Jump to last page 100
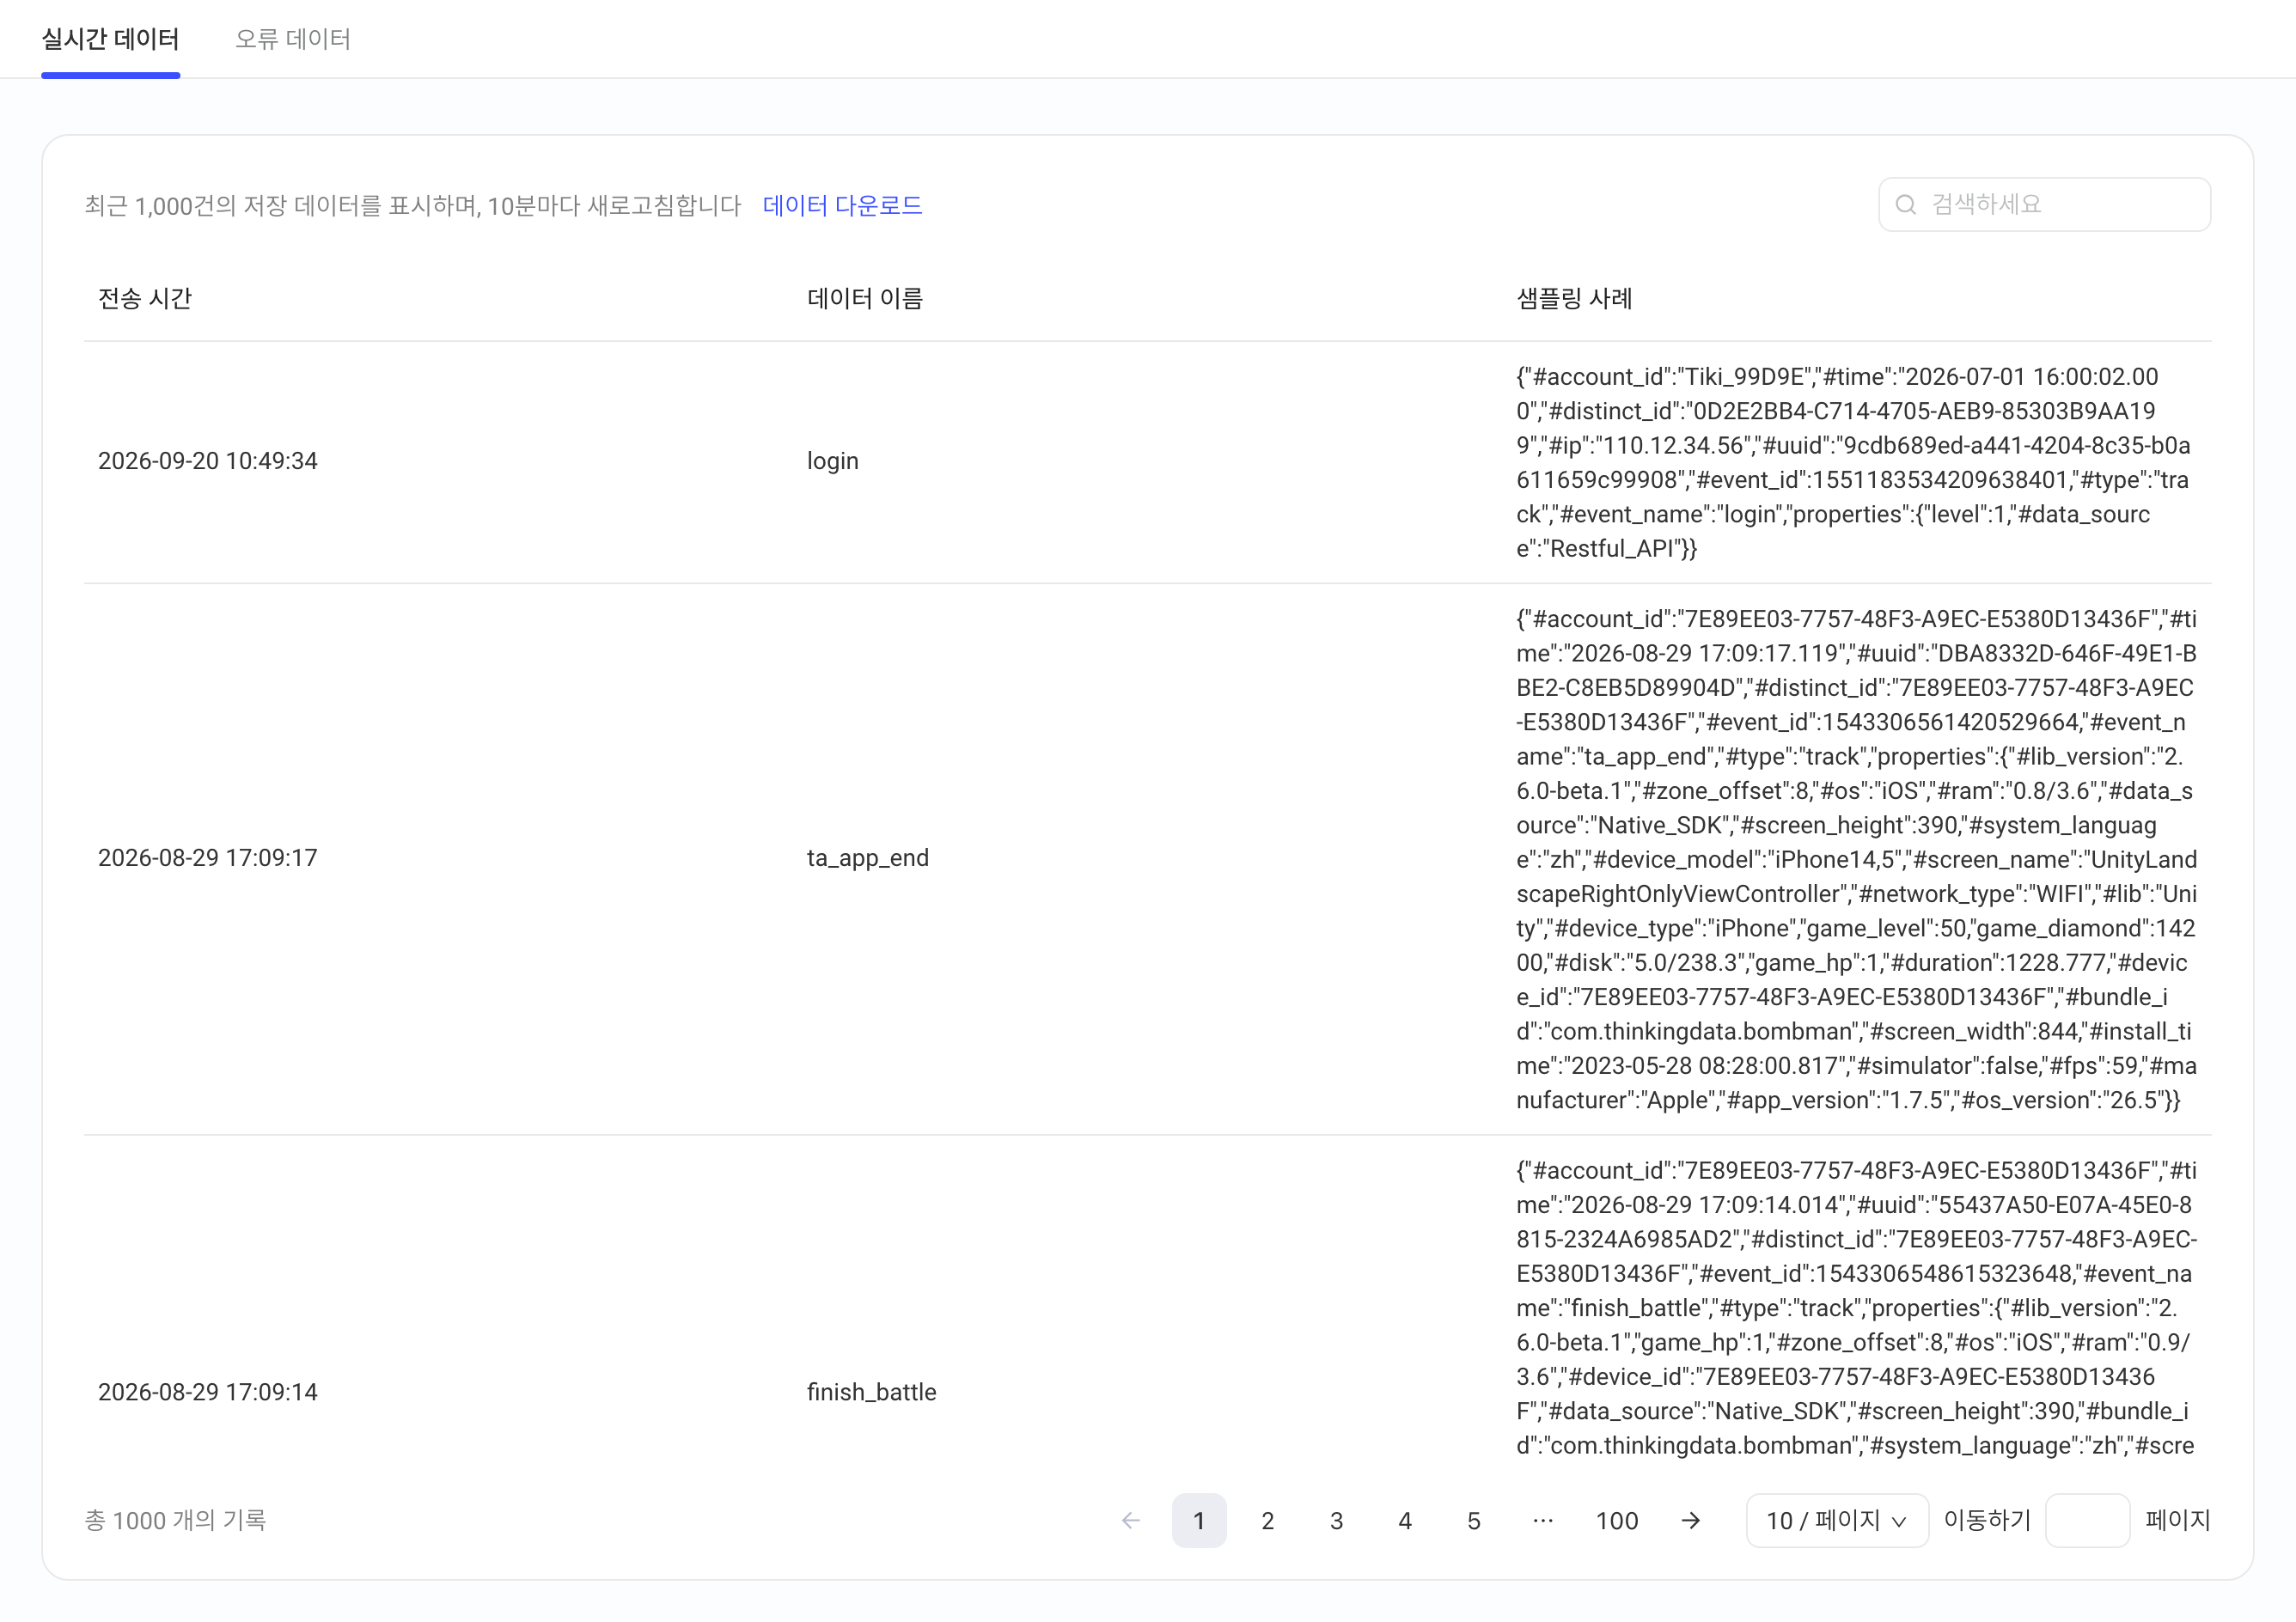Screen dimensions: 2296x1622 pyautogui.click(x=1616, y=1520)
